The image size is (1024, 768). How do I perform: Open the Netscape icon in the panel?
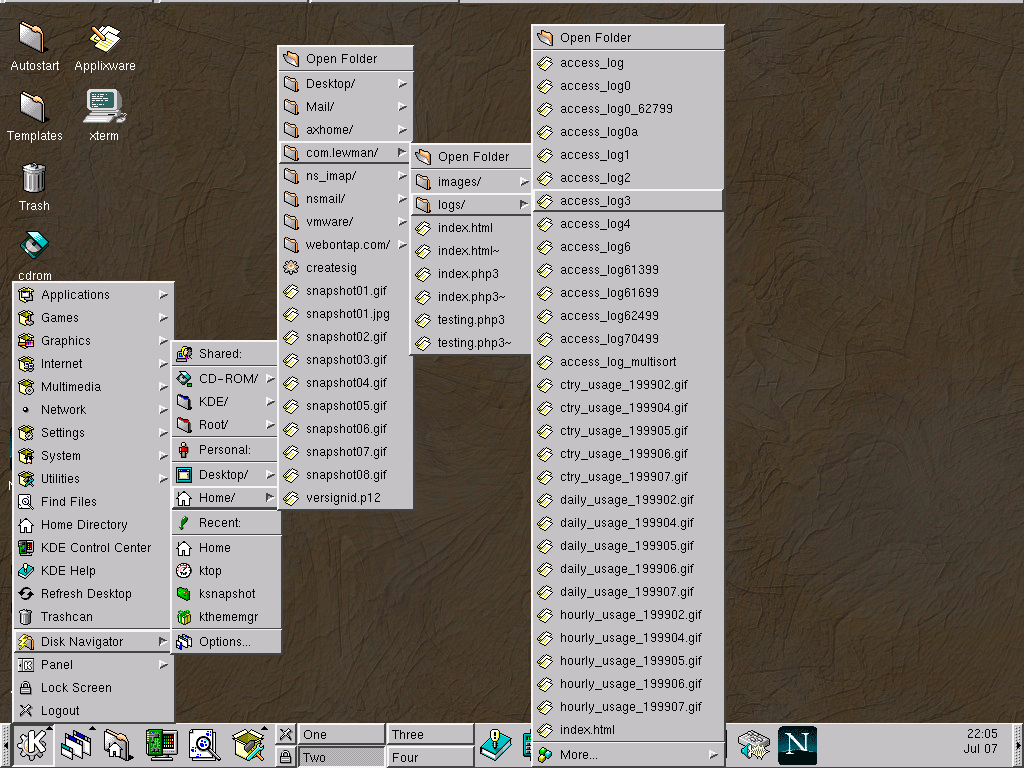798,745
